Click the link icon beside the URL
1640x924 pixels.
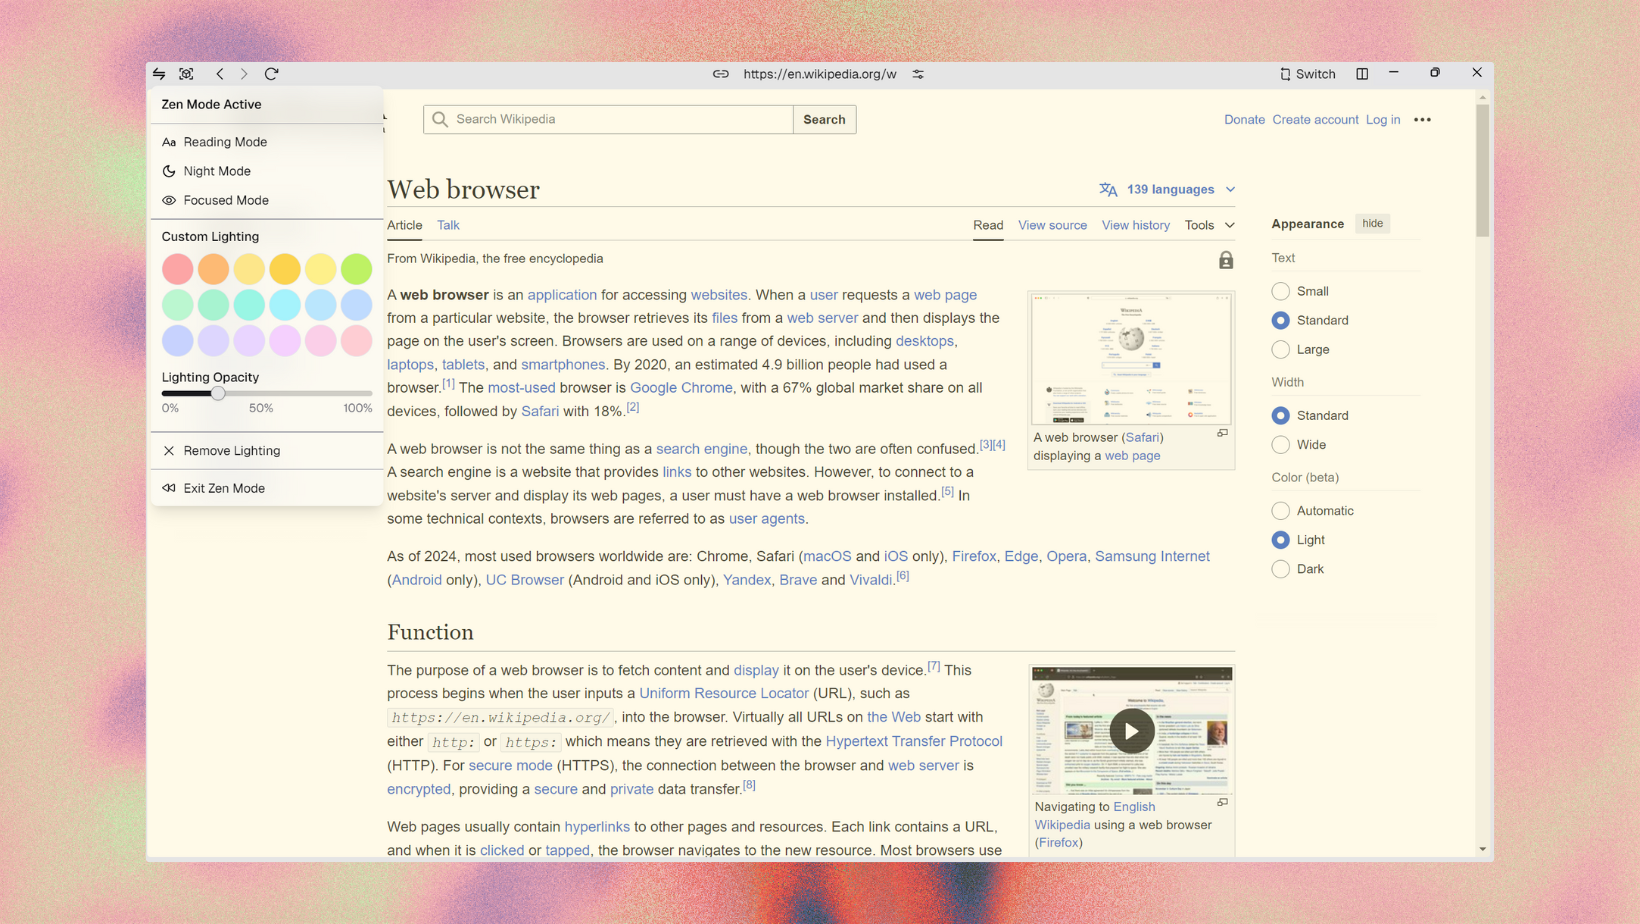[x=720, y=74]
